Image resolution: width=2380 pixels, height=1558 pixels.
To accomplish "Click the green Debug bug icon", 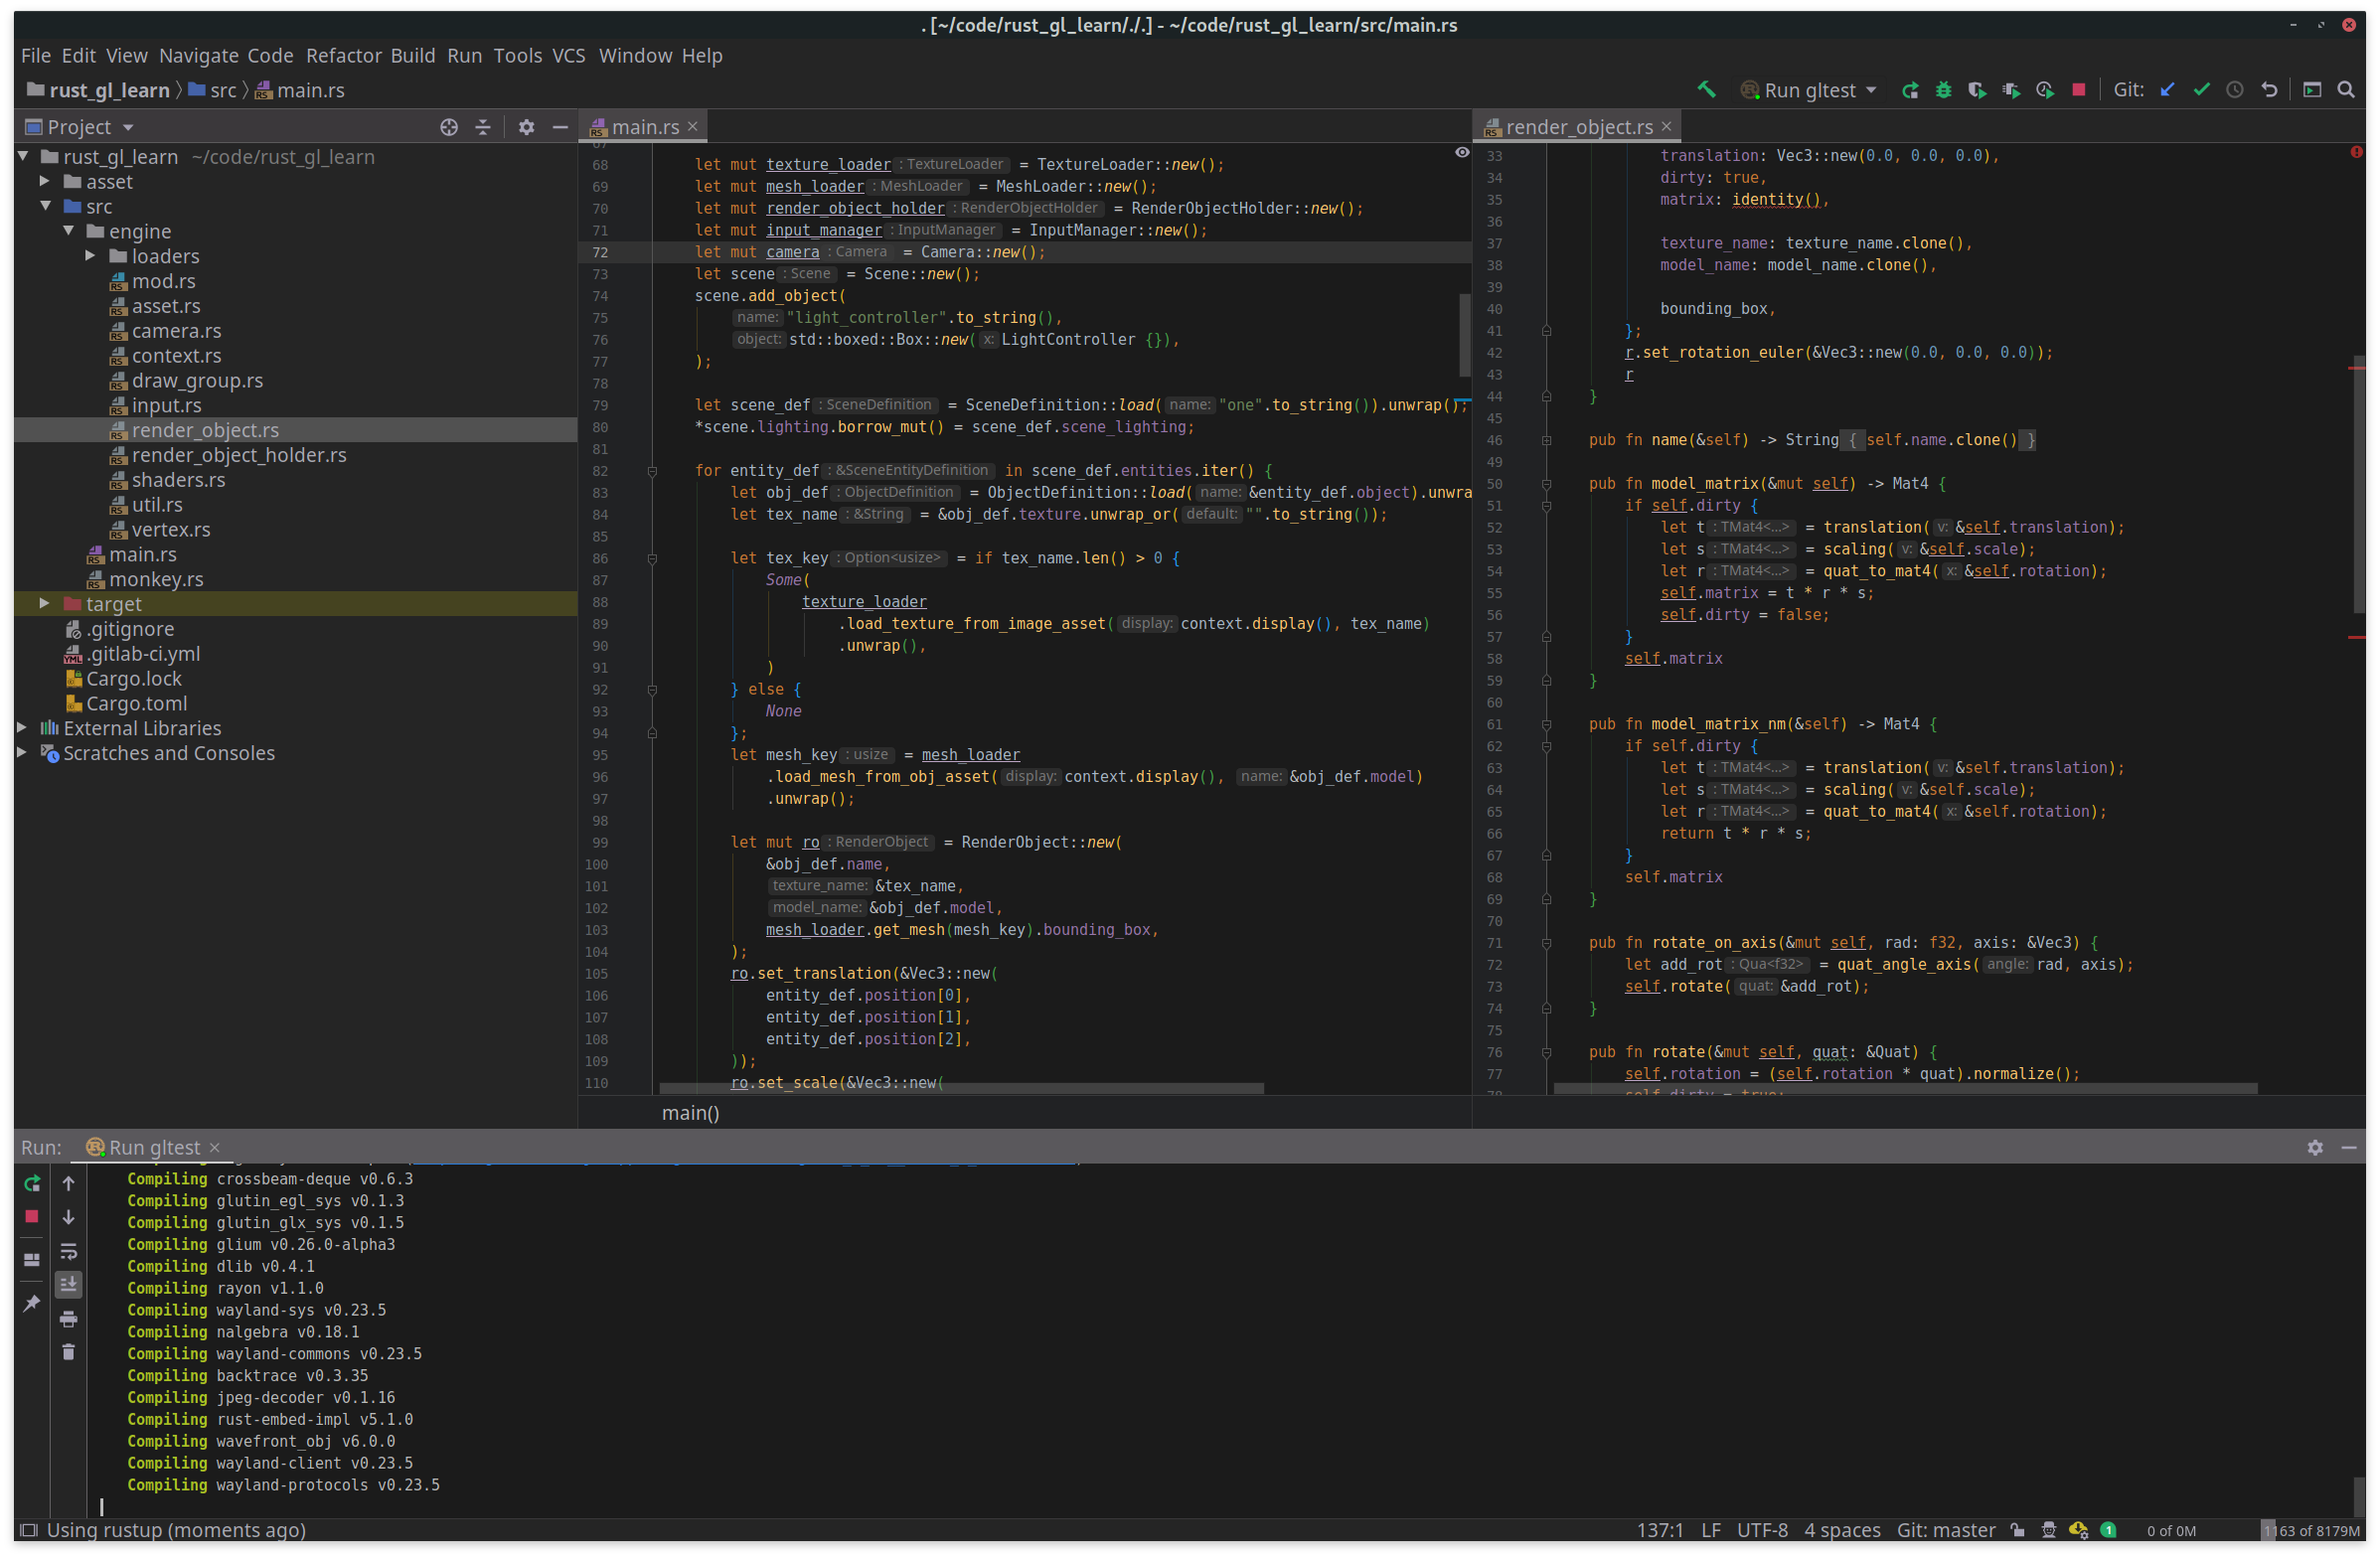I will pos(1943,90).
